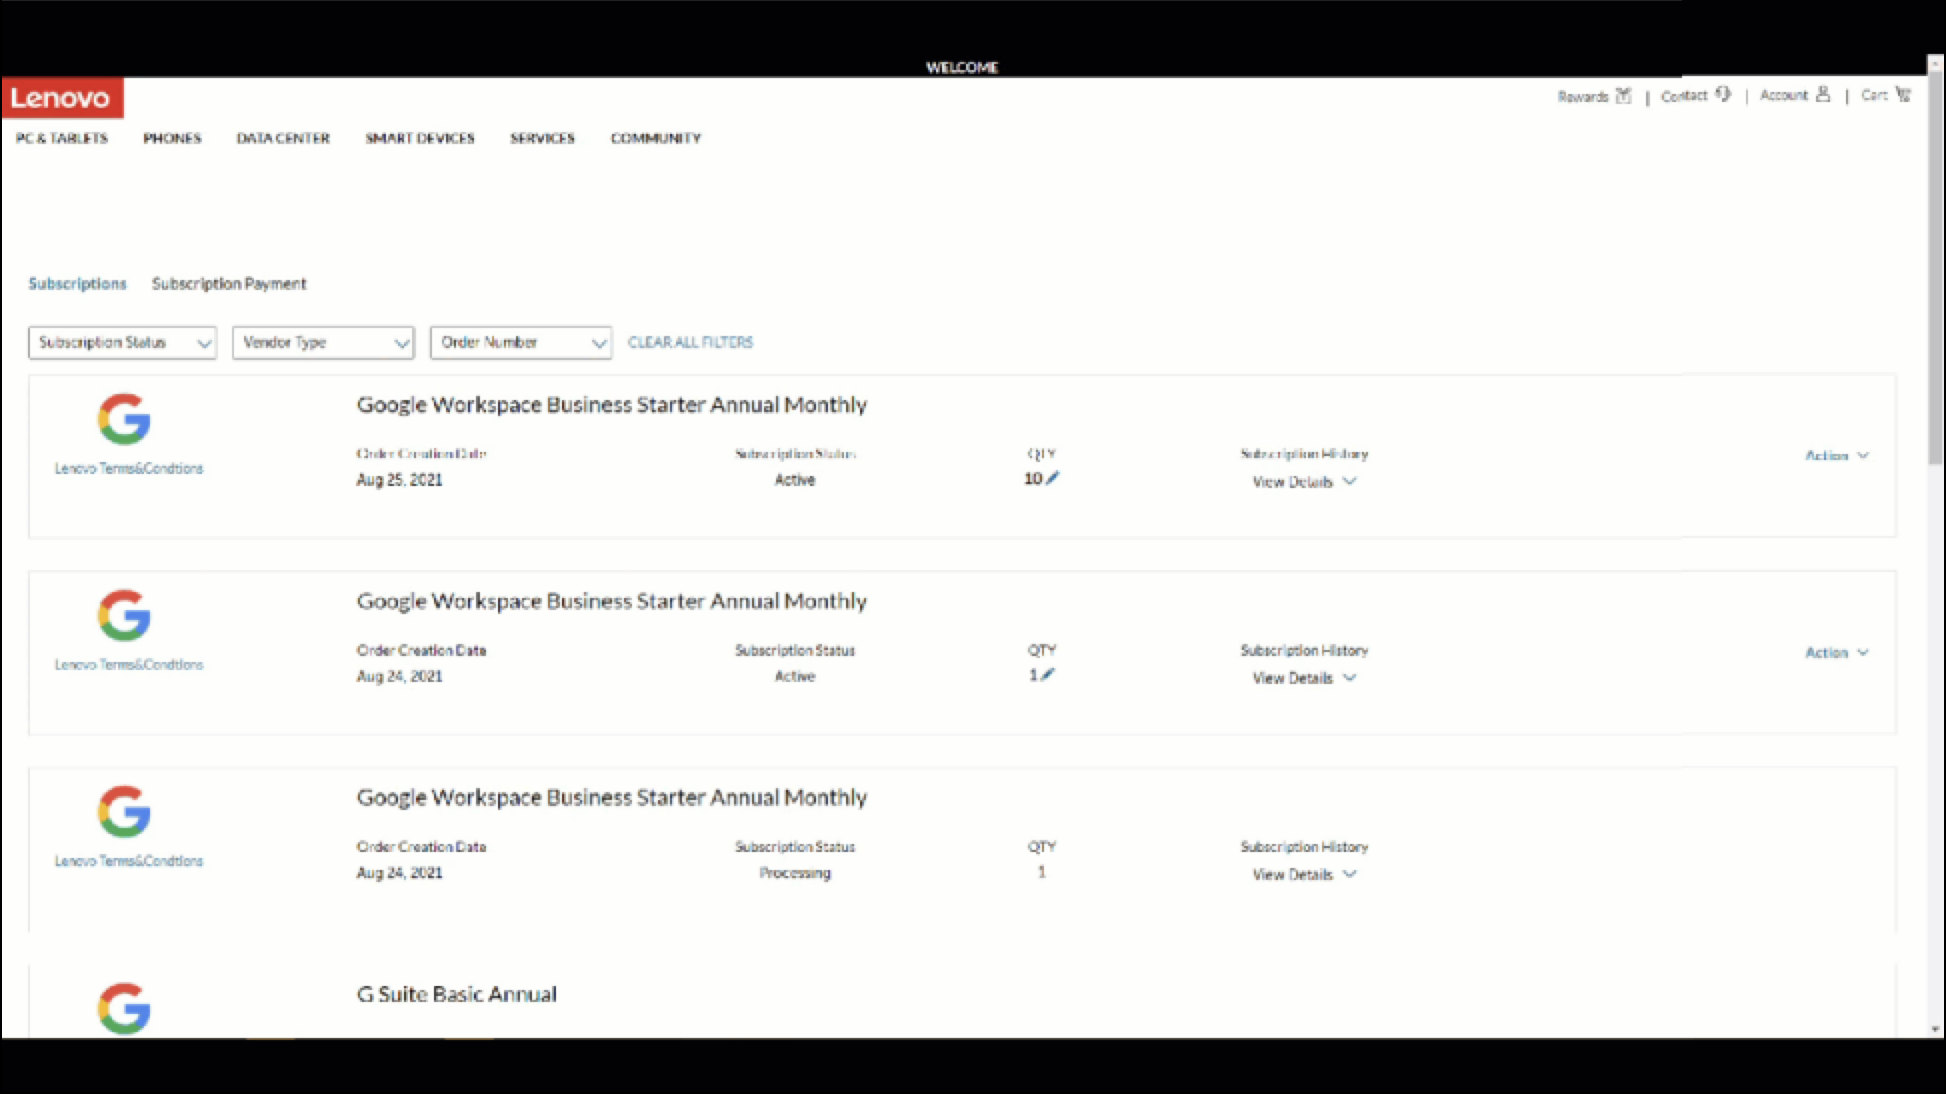The image size is (1946, 1094).
Task: Open Lenovo Terms&Conditions for Aug 24 Active subscription
Action: tap(129, 664)
